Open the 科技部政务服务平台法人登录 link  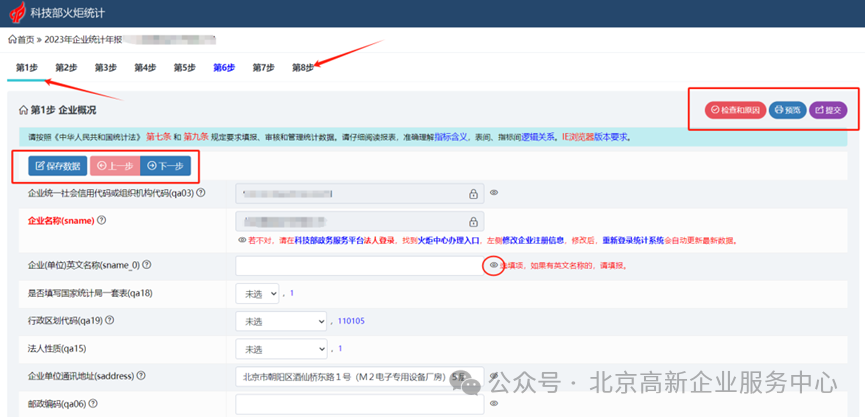(345, 240)
